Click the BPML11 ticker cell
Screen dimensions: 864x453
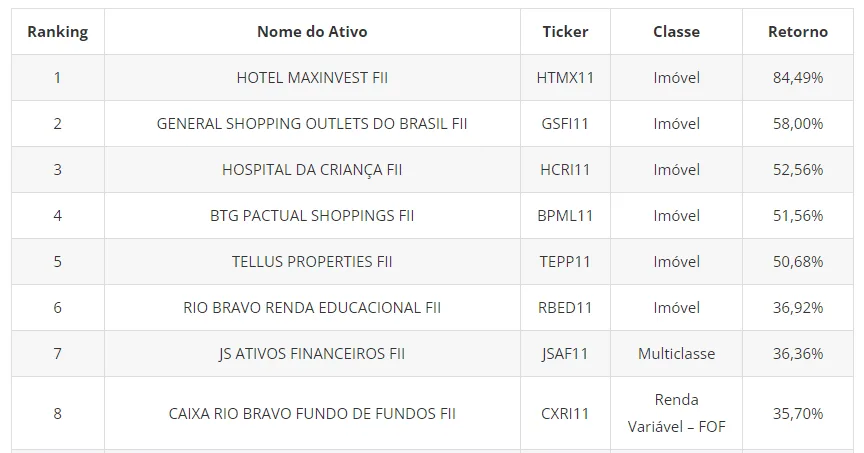(x=565, y=215)
